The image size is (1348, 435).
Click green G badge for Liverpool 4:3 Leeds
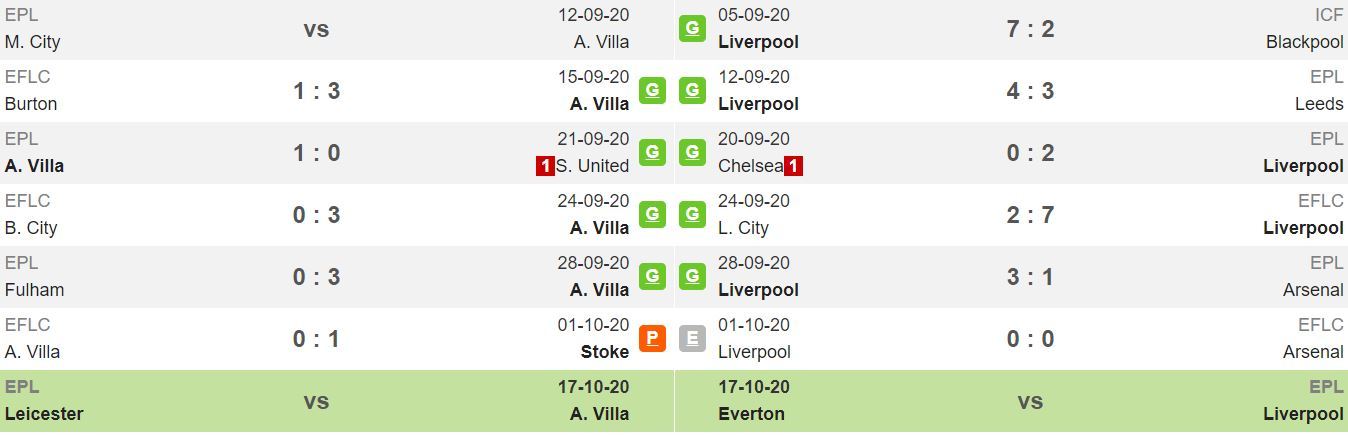[692, 90]
